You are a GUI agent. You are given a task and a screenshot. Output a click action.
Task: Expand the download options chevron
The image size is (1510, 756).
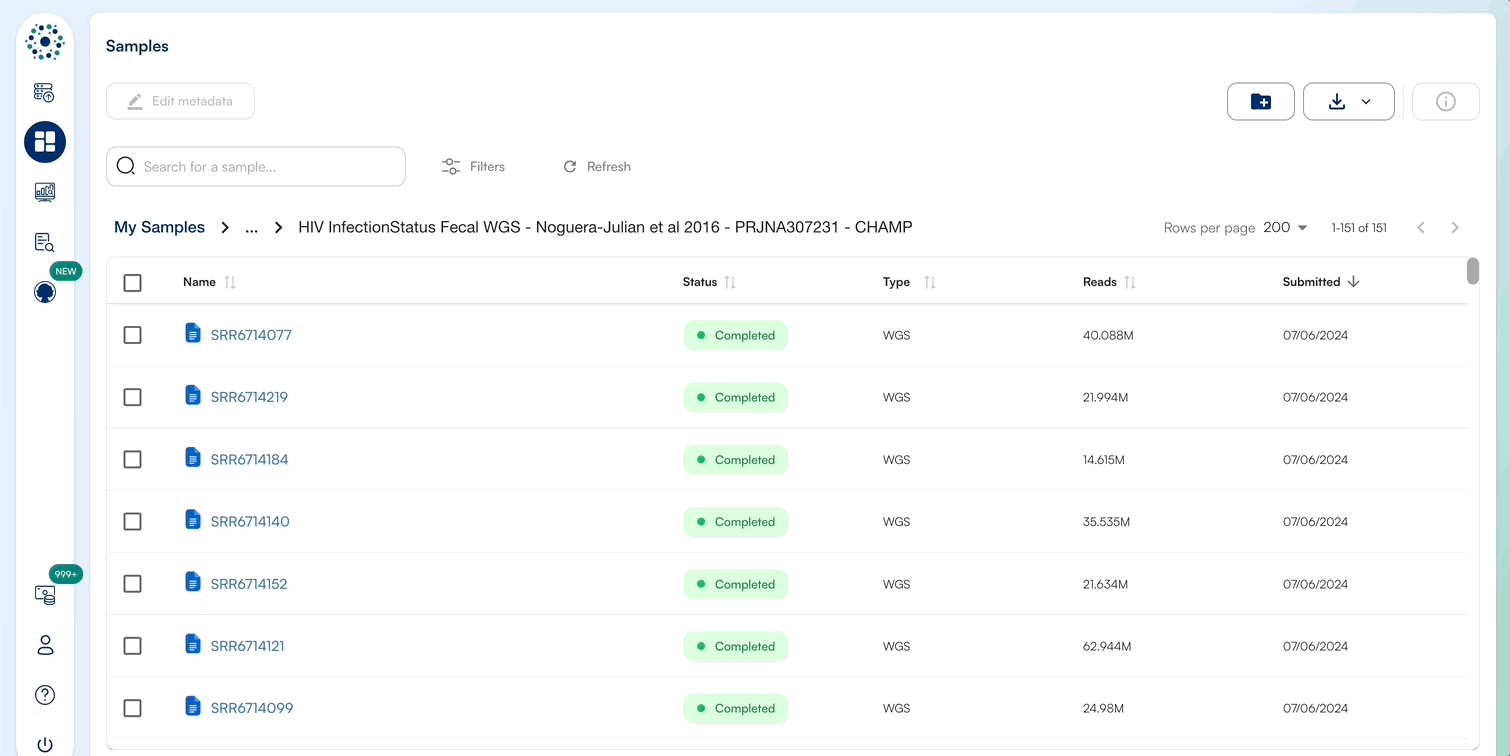click(x=1366, y=101)
